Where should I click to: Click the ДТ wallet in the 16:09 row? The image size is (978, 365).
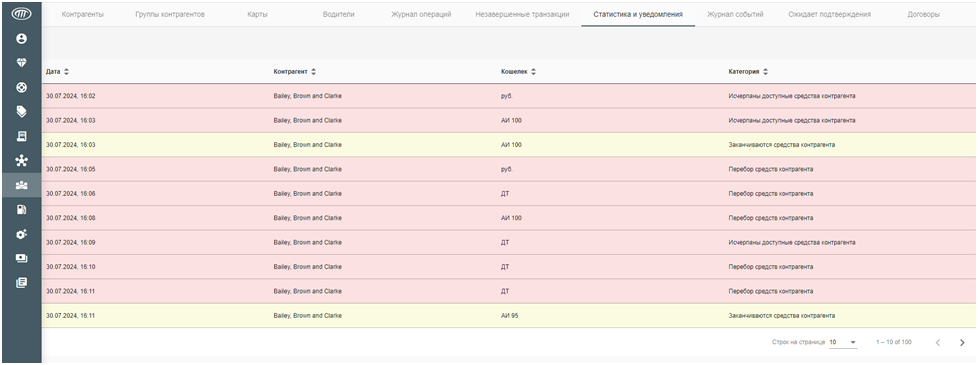pyautogui.click(x=505, y=242)
